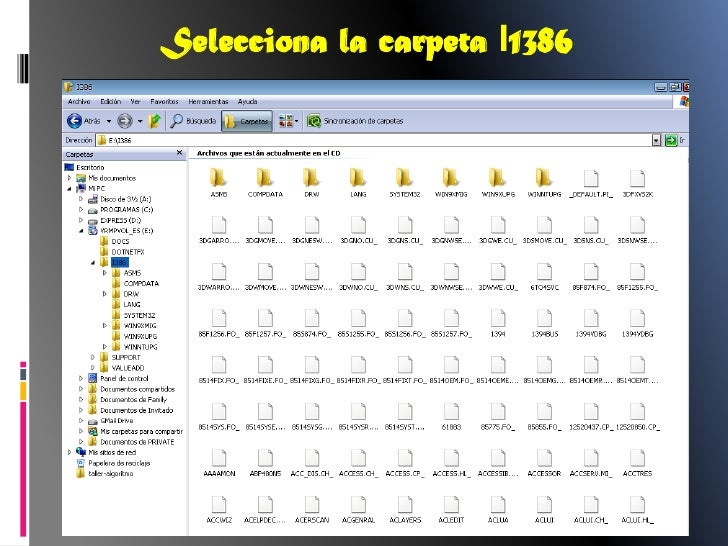Open the Edición menu
Image resolution: width=728 pixels, height=546 pixels.
click(110, 102)
